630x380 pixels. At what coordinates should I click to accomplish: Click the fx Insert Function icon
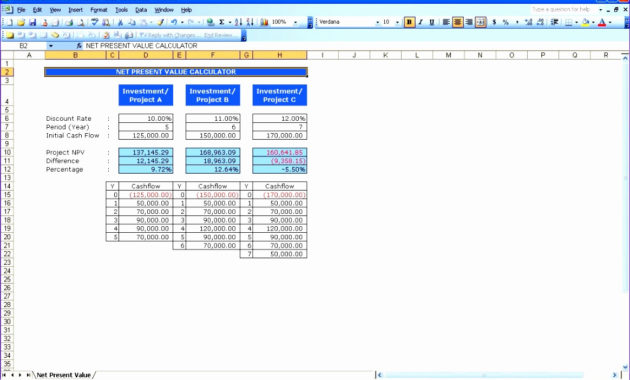coord(79,46)
